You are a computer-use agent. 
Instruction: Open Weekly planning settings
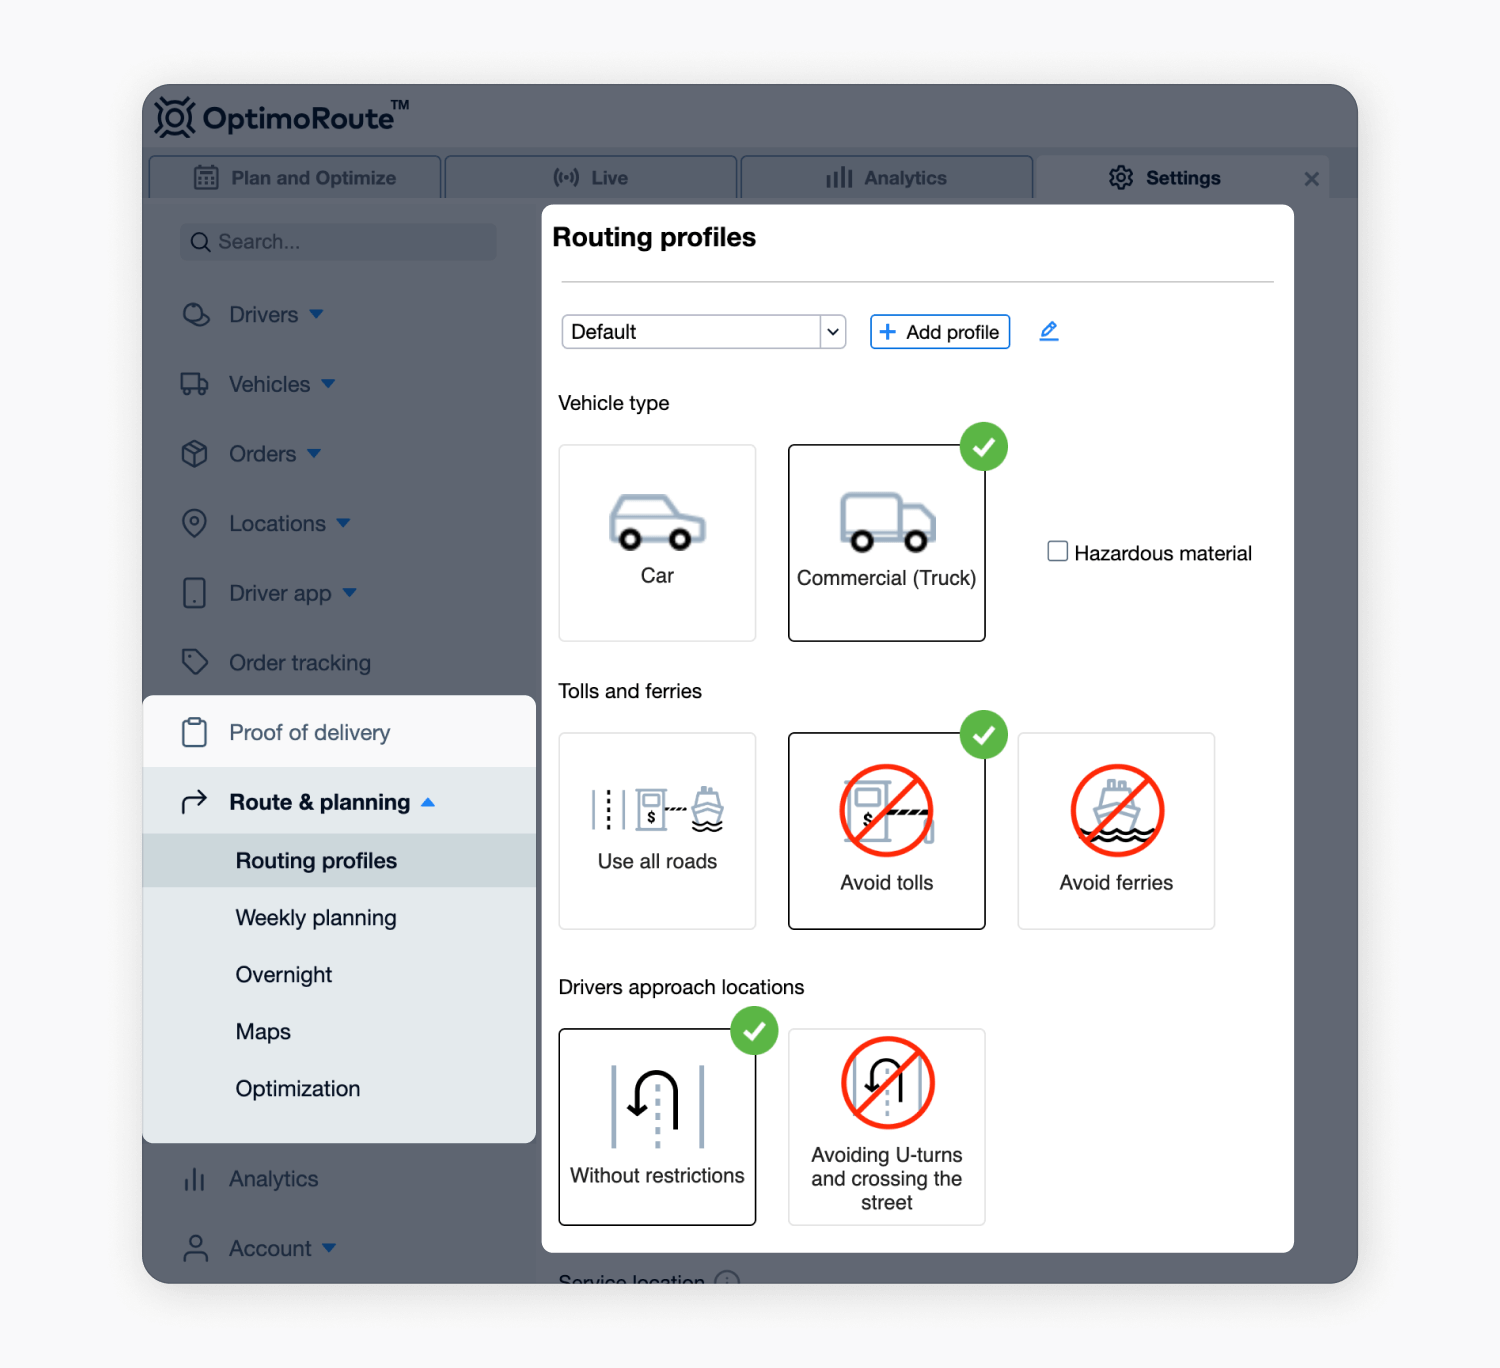316,917
